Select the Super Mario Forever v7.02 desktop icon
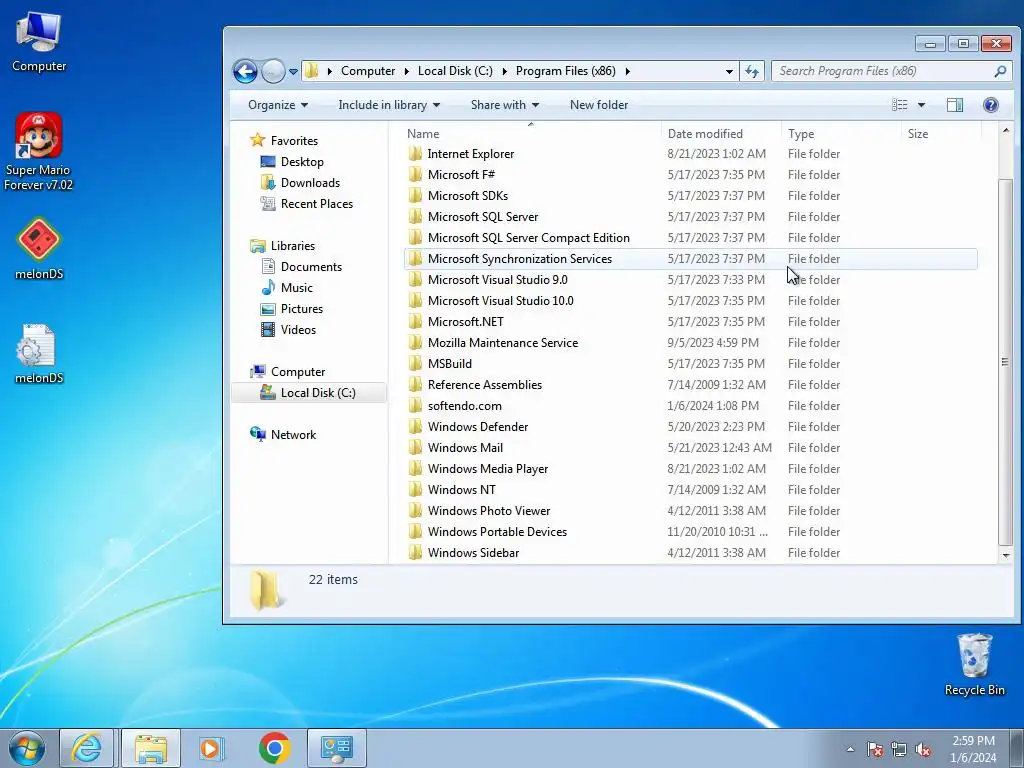 pyautogui.click(x=38, y=152)
